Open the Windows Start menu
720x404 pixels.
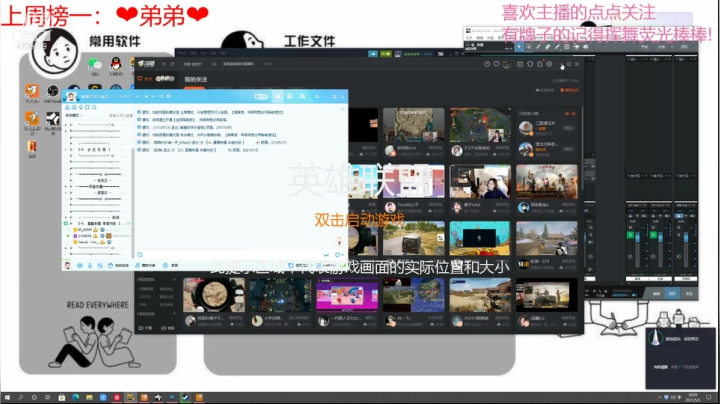tap(7, 397)
